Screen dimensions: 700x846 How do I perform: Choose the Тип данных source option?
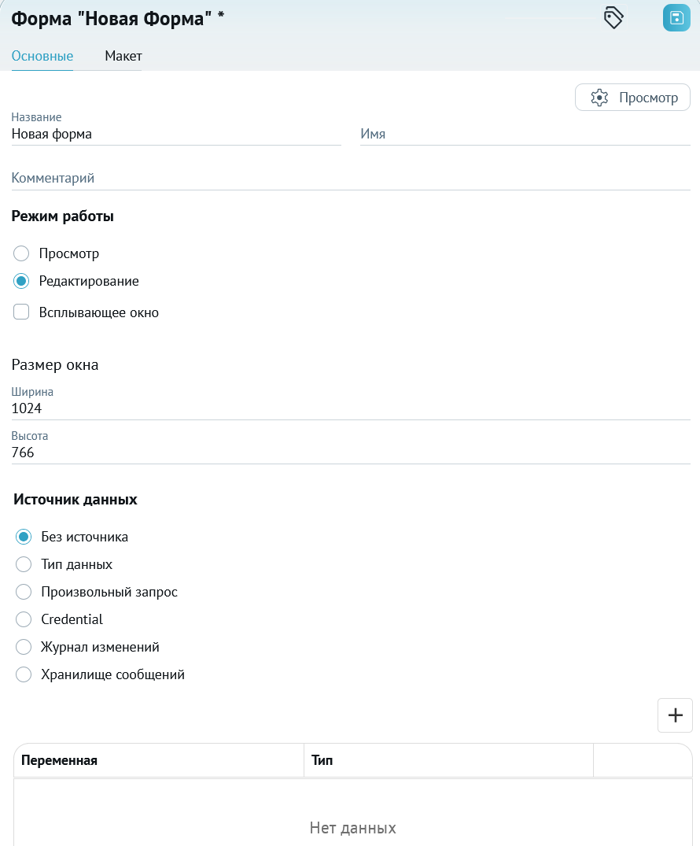(x=23, y=564)
